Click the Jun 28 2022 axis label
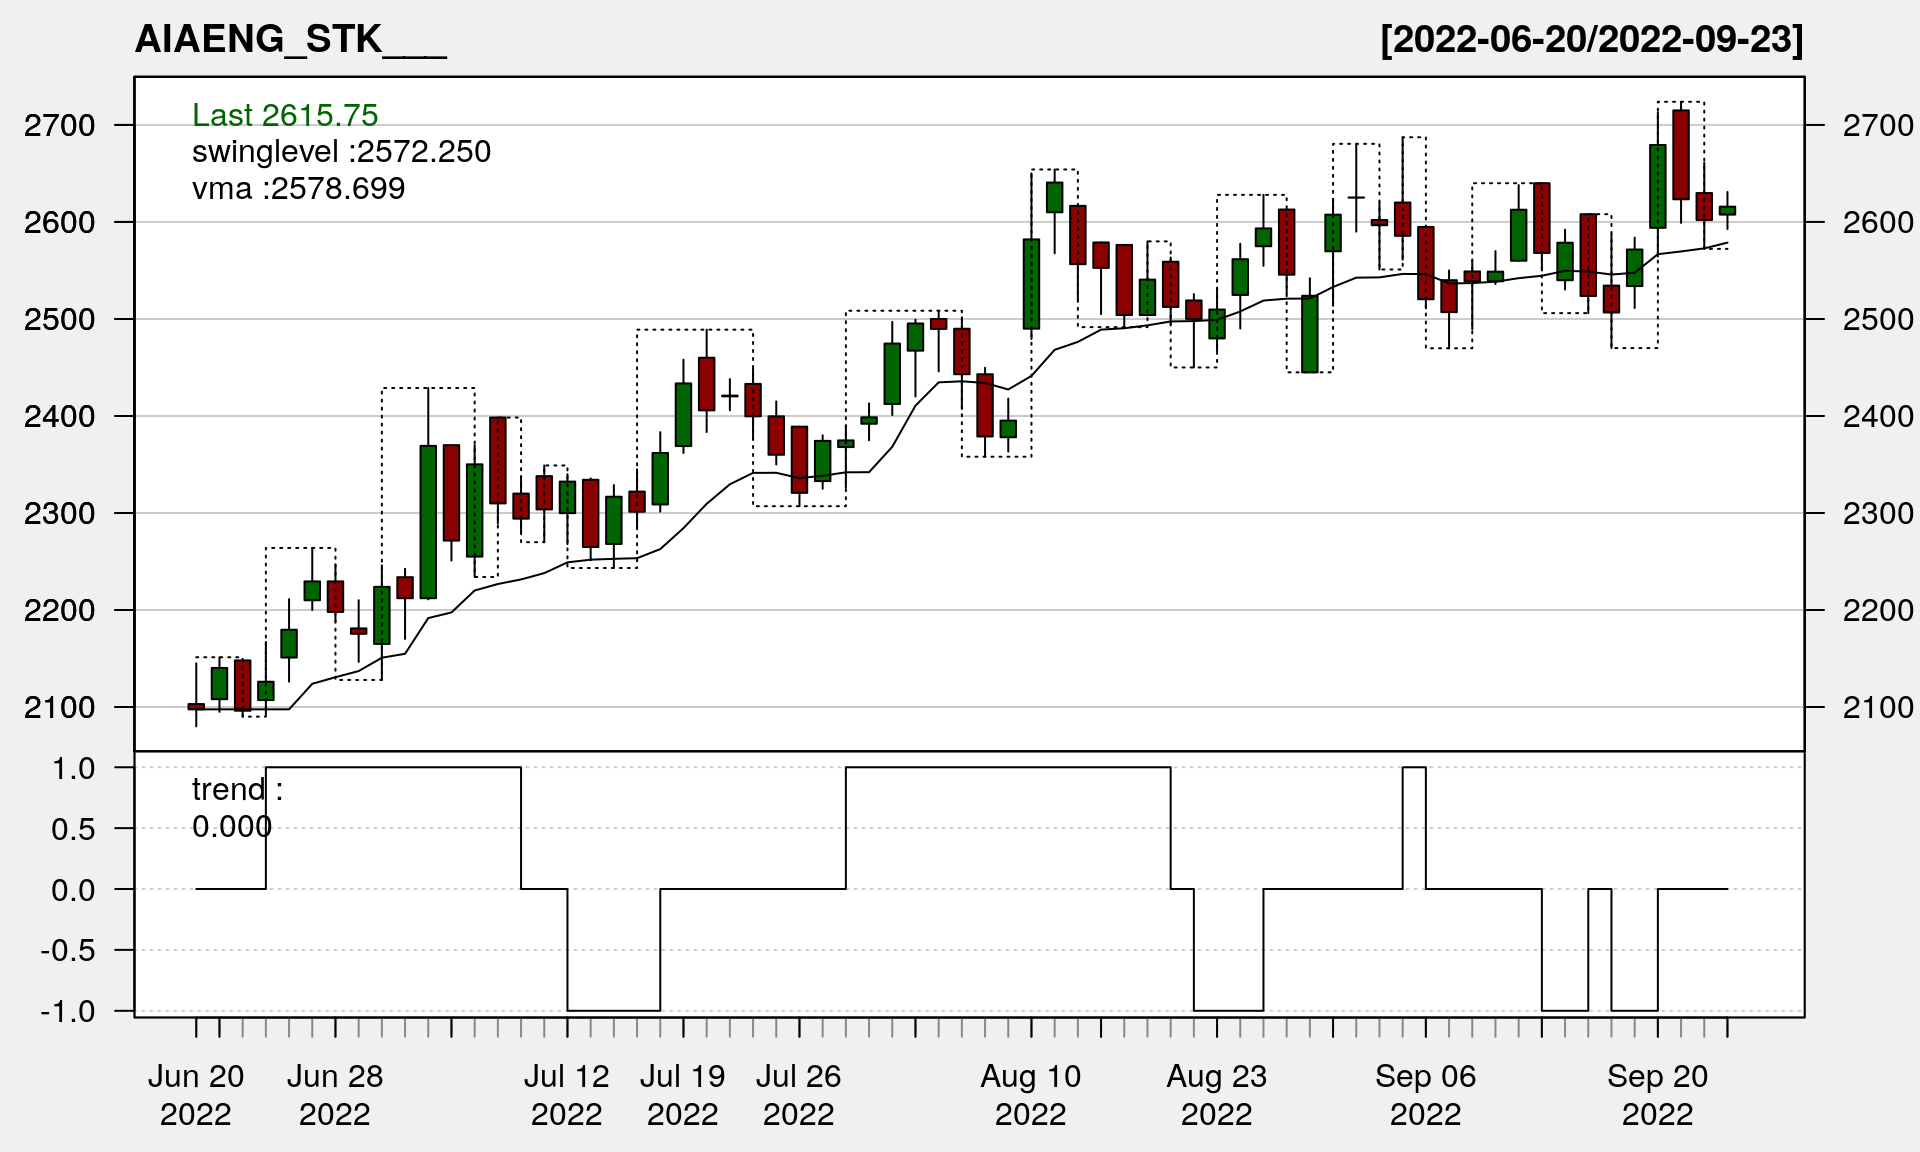Viewport: 1920px width, 1152px height. click(335, 1094)
